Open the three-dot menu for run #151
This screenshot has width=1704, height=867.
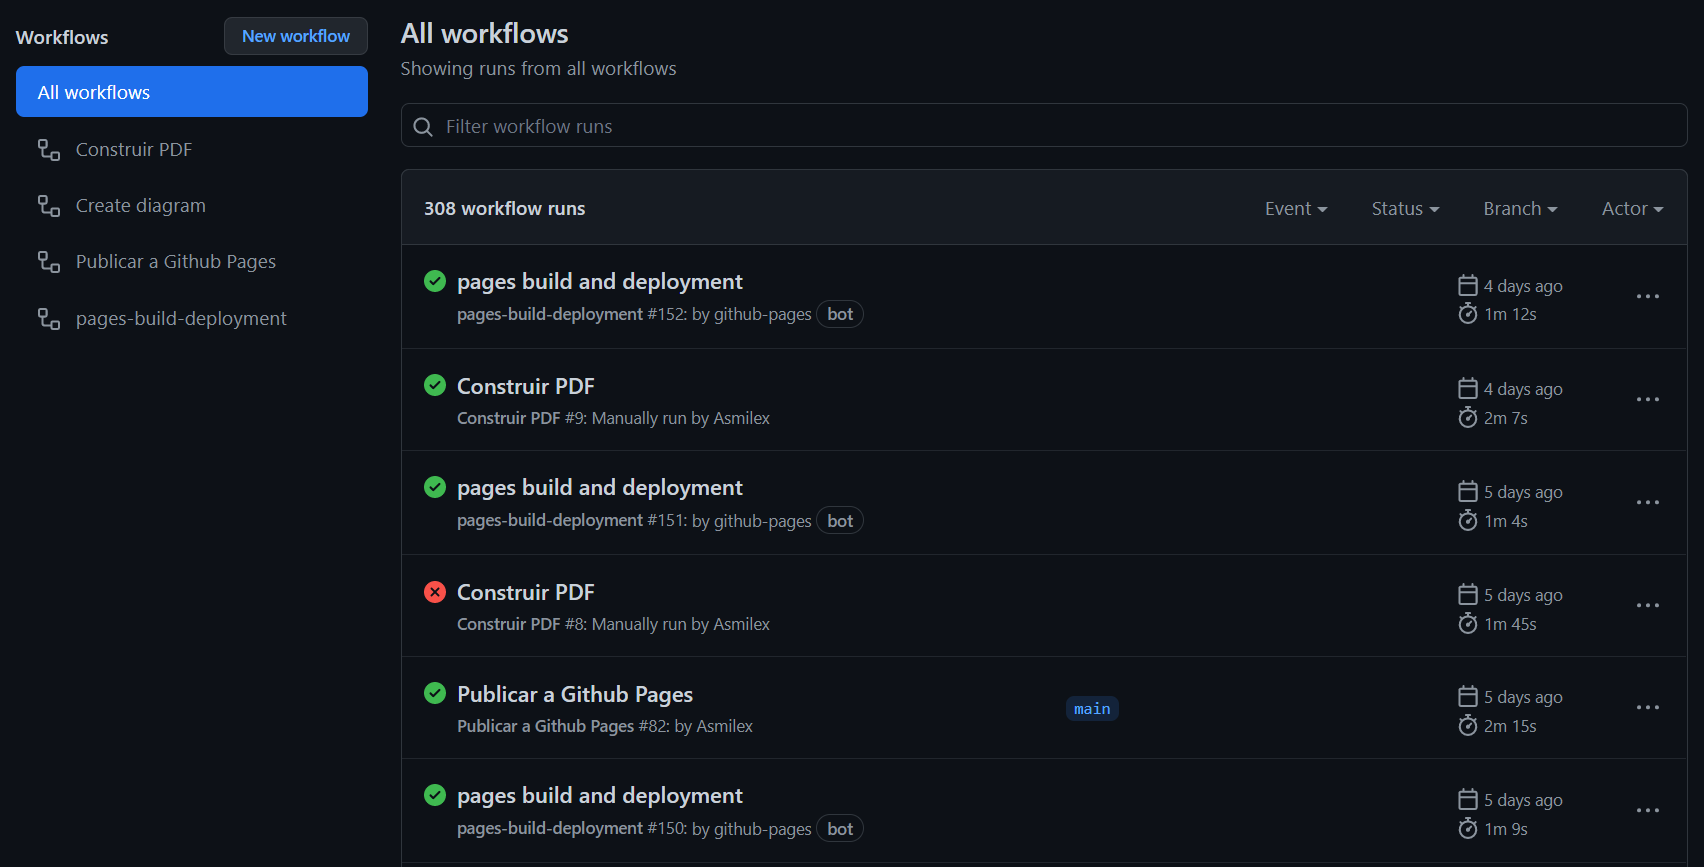pyautogui.click(x=1648, y=502)
